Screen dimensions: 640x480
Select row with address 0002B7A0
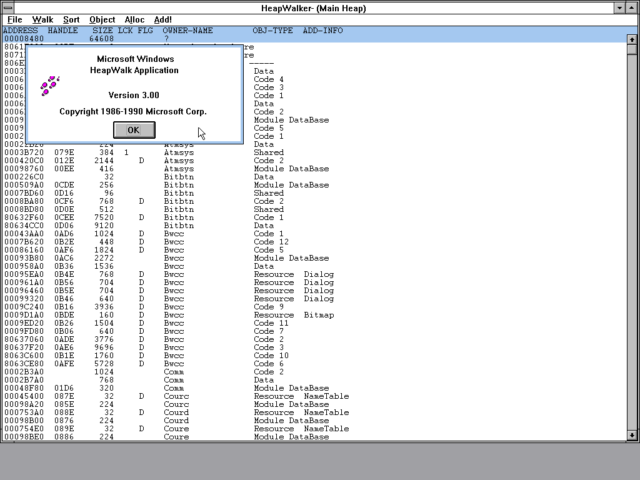(x=314, y=380)
